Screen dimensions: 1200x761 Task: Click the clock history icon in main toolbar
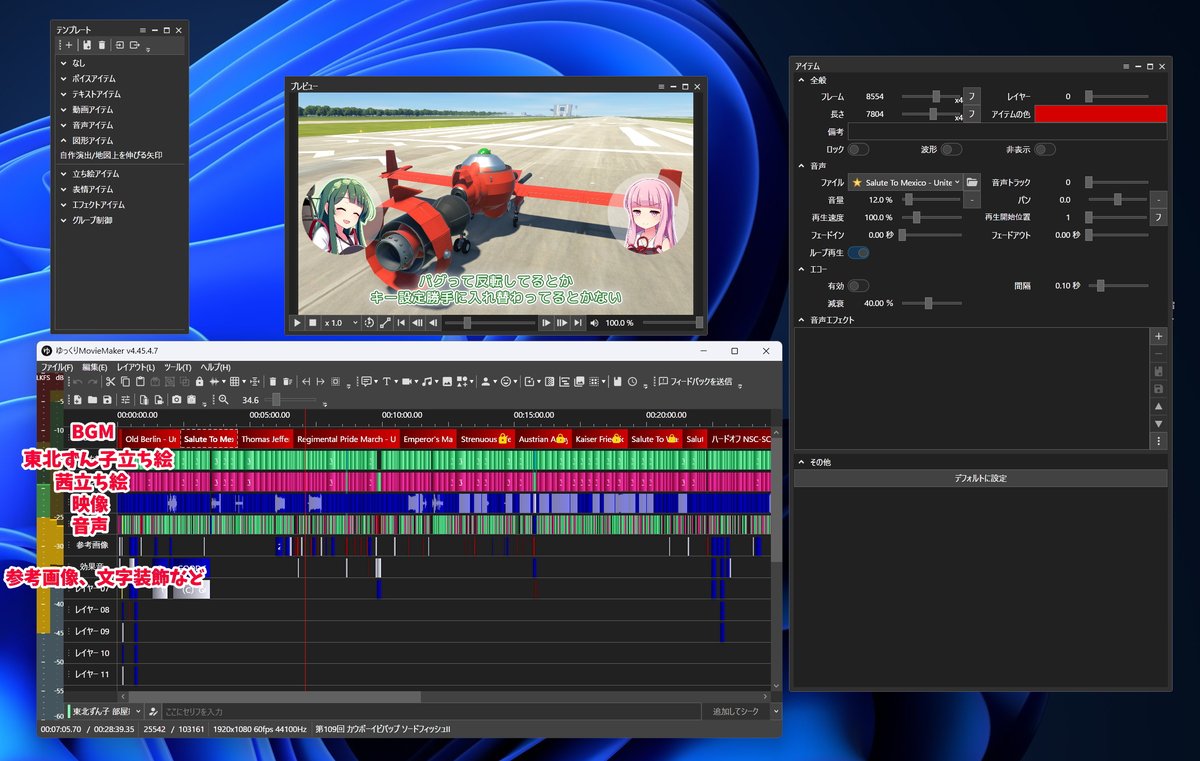coord(632,382)
